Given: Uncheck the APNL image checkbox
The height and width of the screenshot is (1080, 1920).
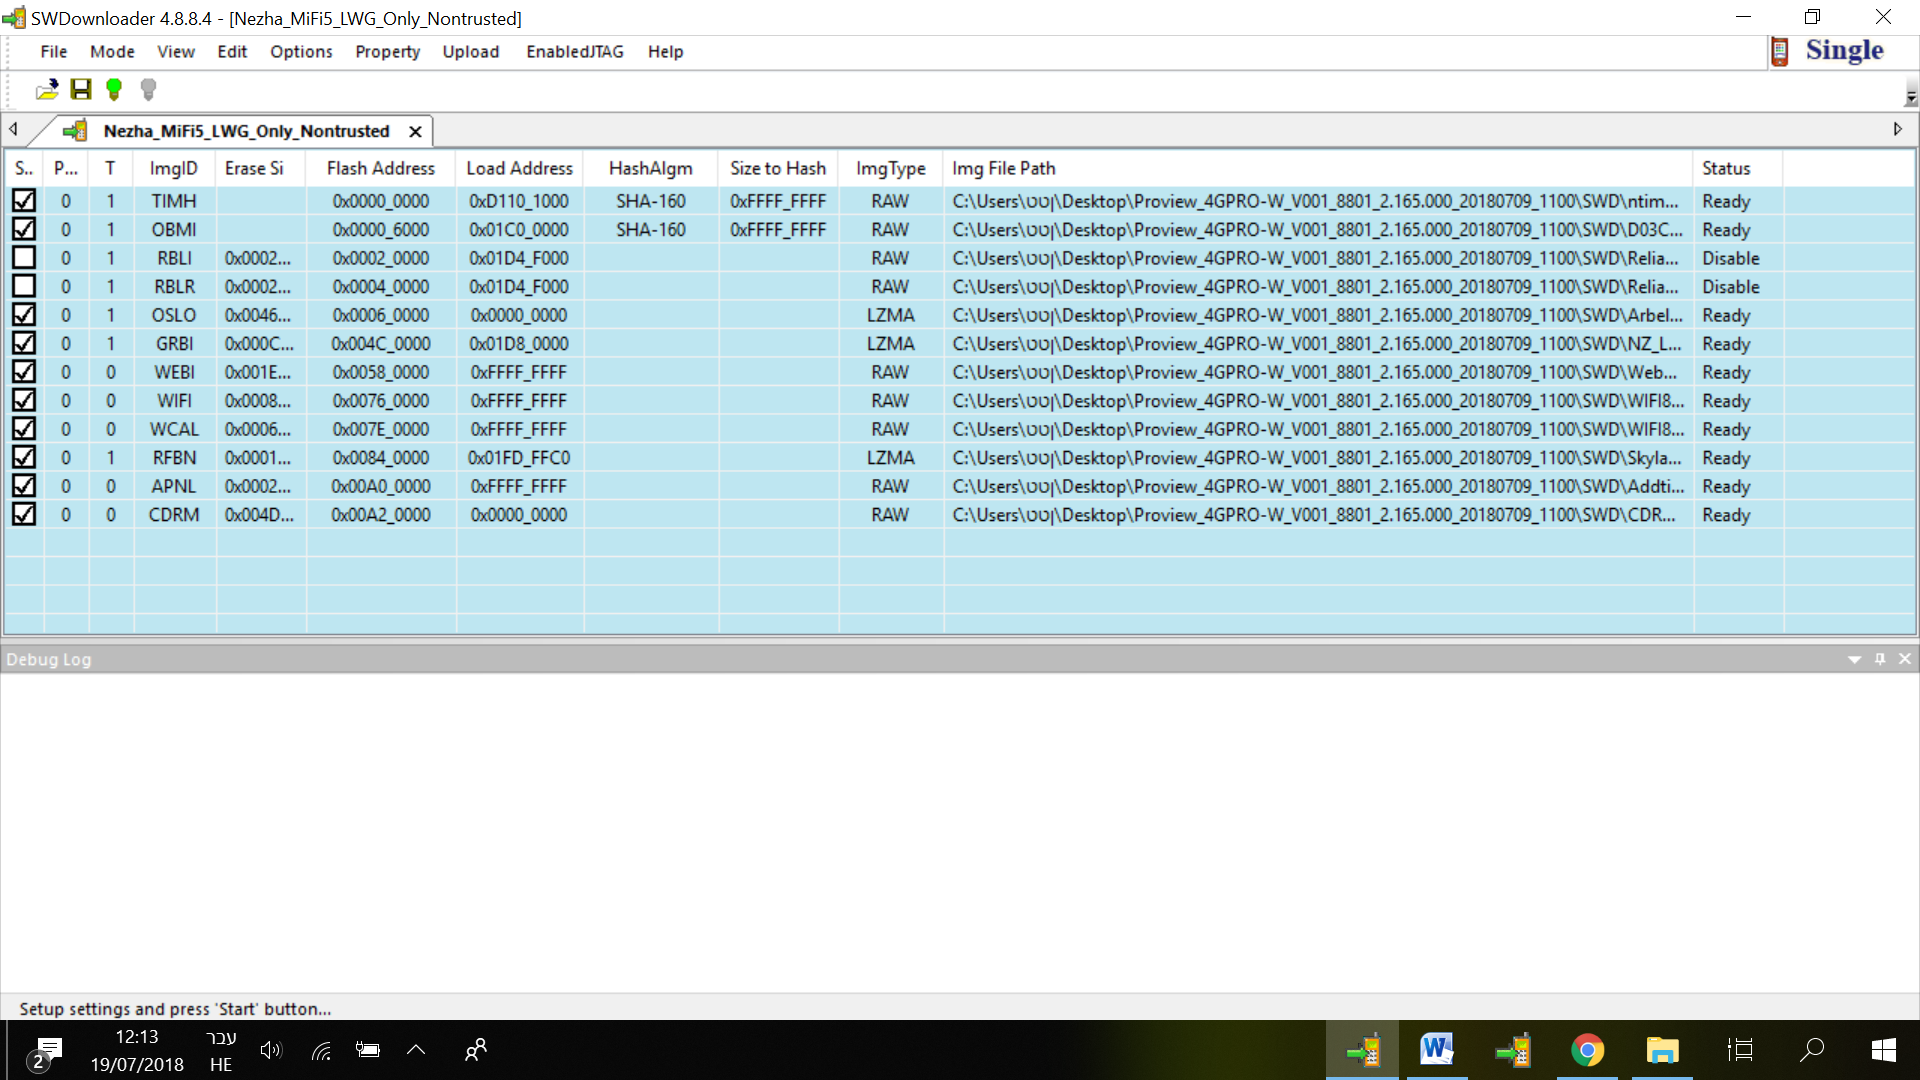Looking at the screenshot, I should point(24,486).
